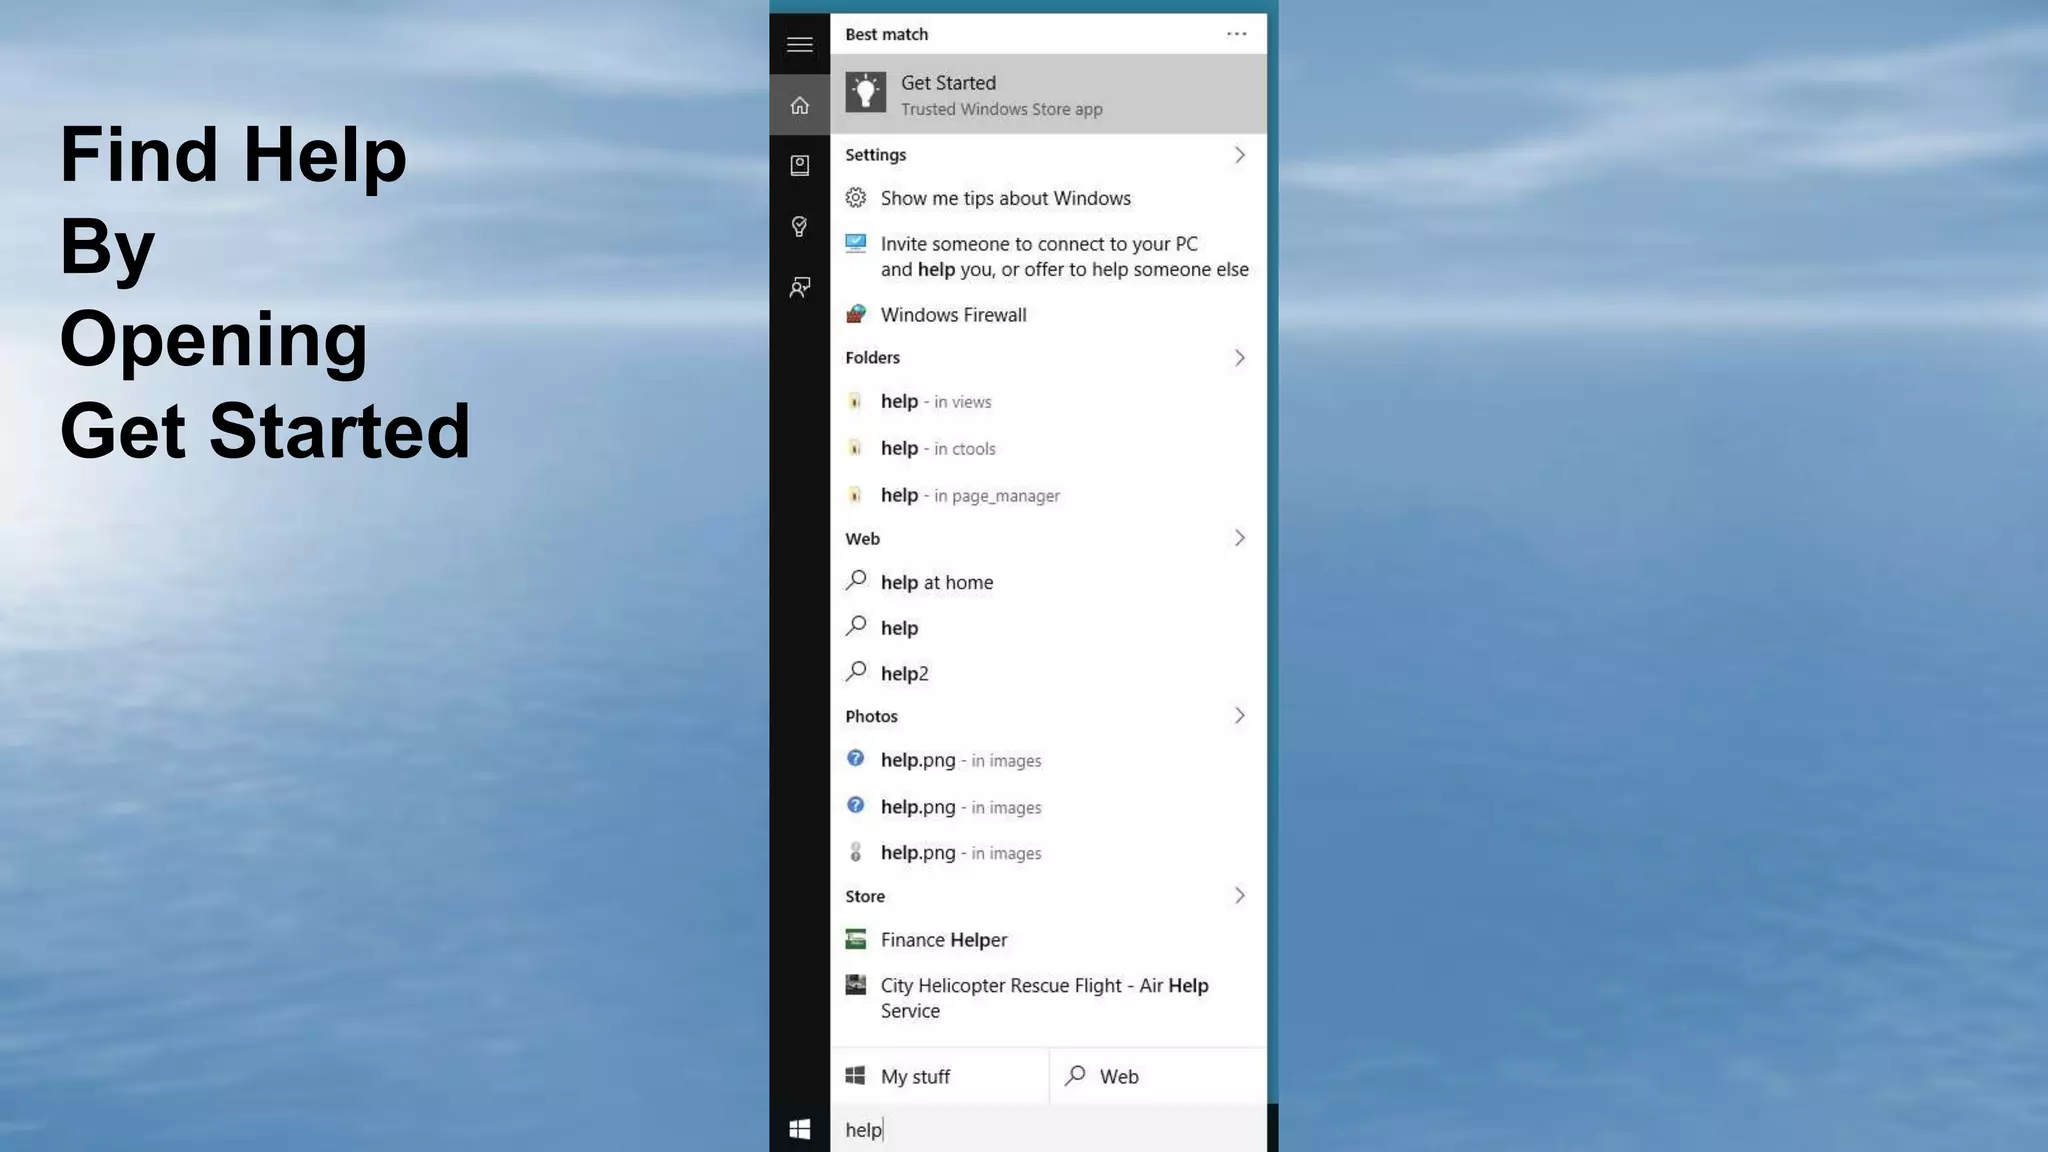Screen dimensions: 2048x1152
Task: Expand the Store results category
Action: click(x=1239, y=896)
